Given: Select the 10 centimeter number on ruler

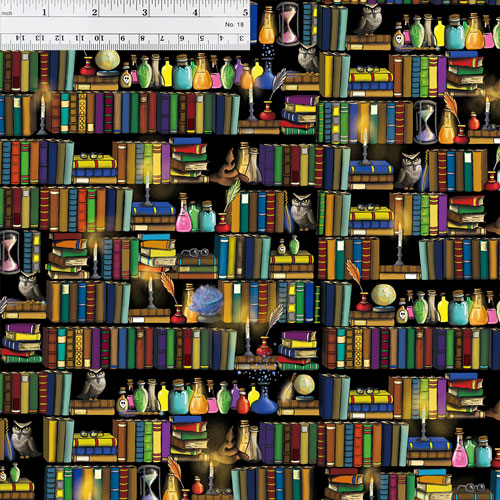Looking at the screenshot, I should [x=99, y=38].
